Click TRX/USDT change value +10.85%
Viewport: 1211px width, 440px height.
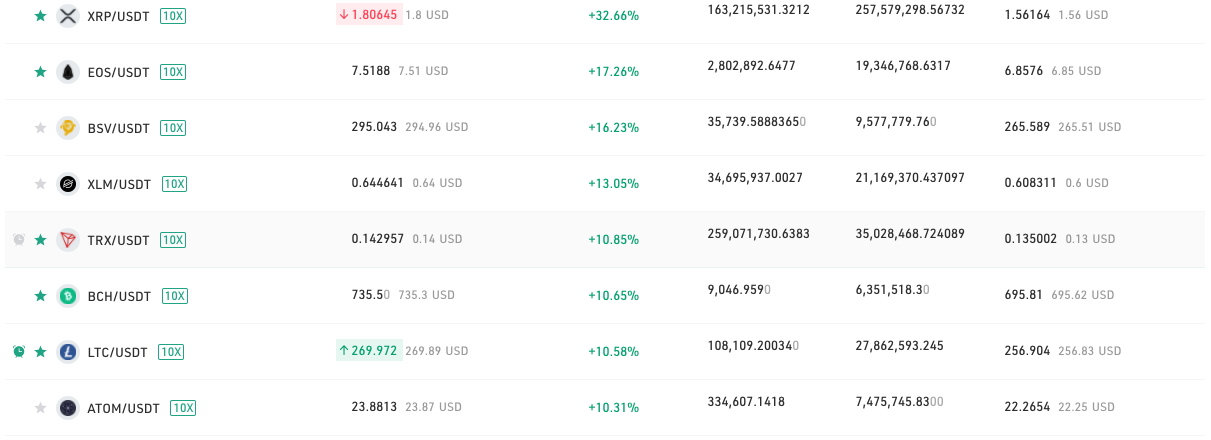pos(613,240)
